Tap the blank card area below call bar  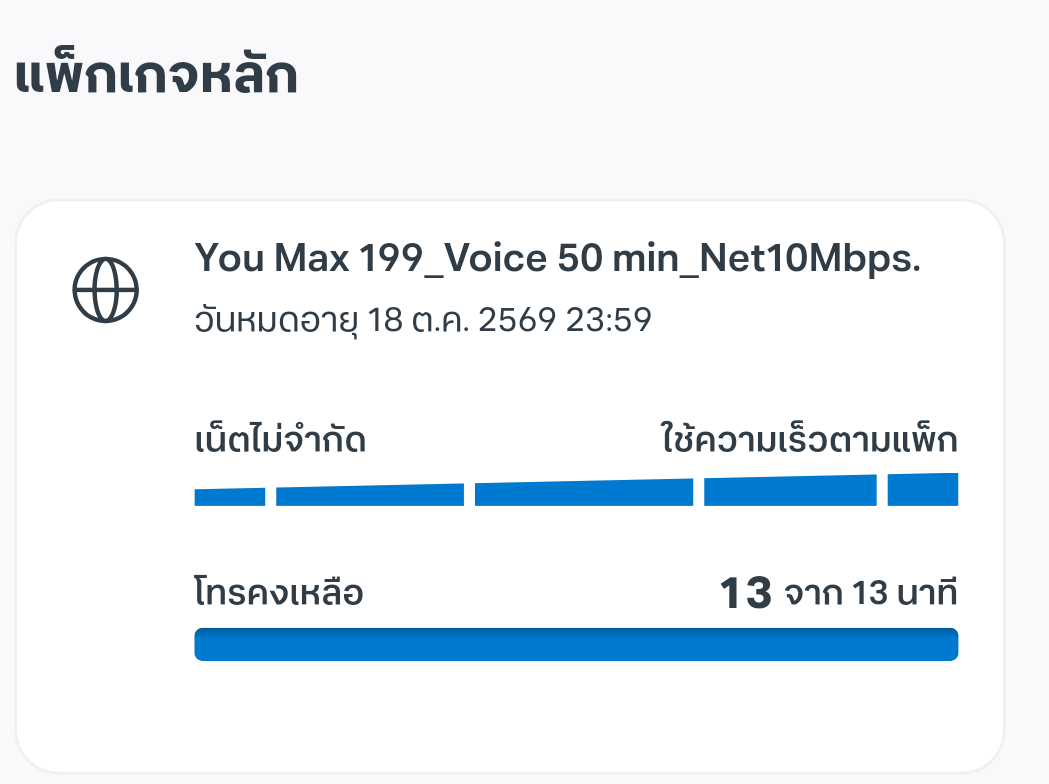(x=576, y=715)
